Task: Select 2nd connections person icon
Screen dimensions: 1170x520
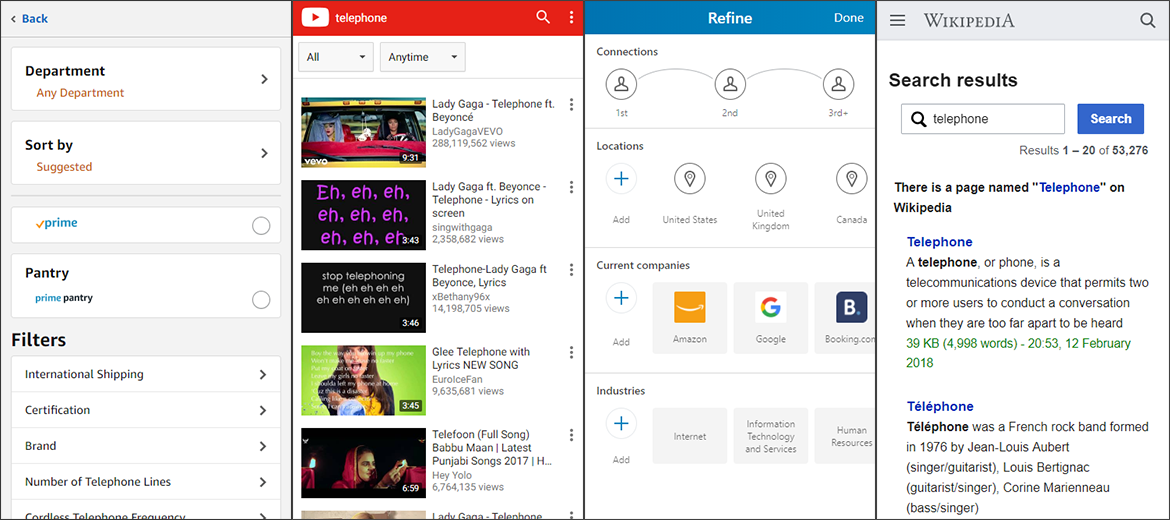Action: [730, 84]
